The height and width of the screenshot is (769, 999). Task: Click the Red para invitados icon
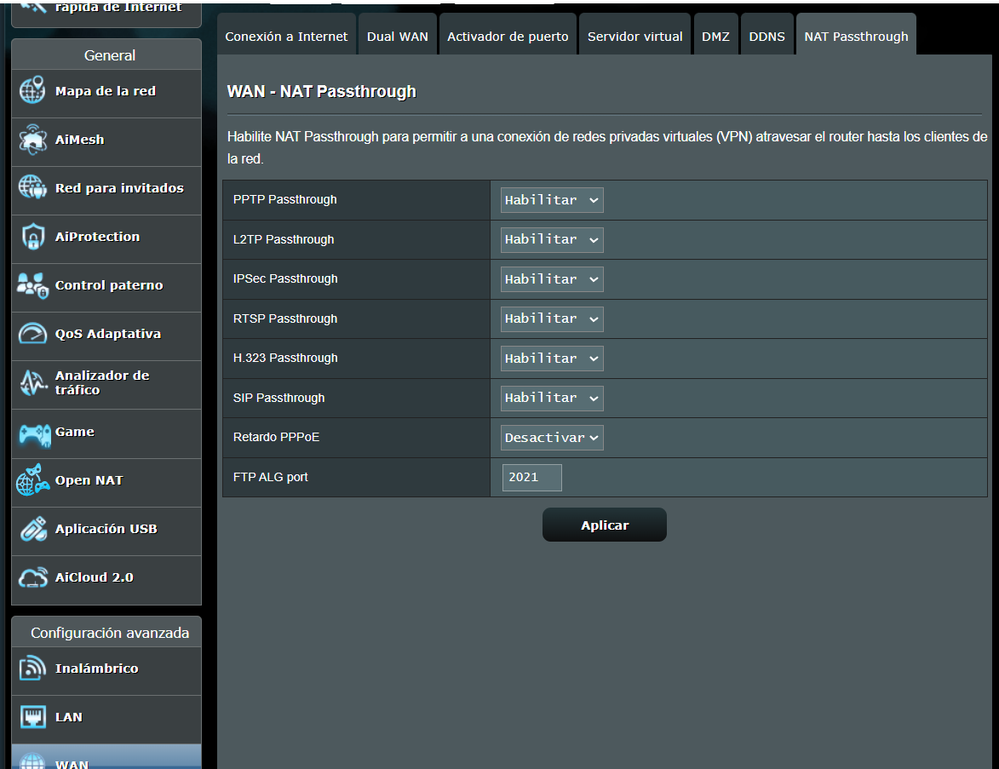click(32, 188)
